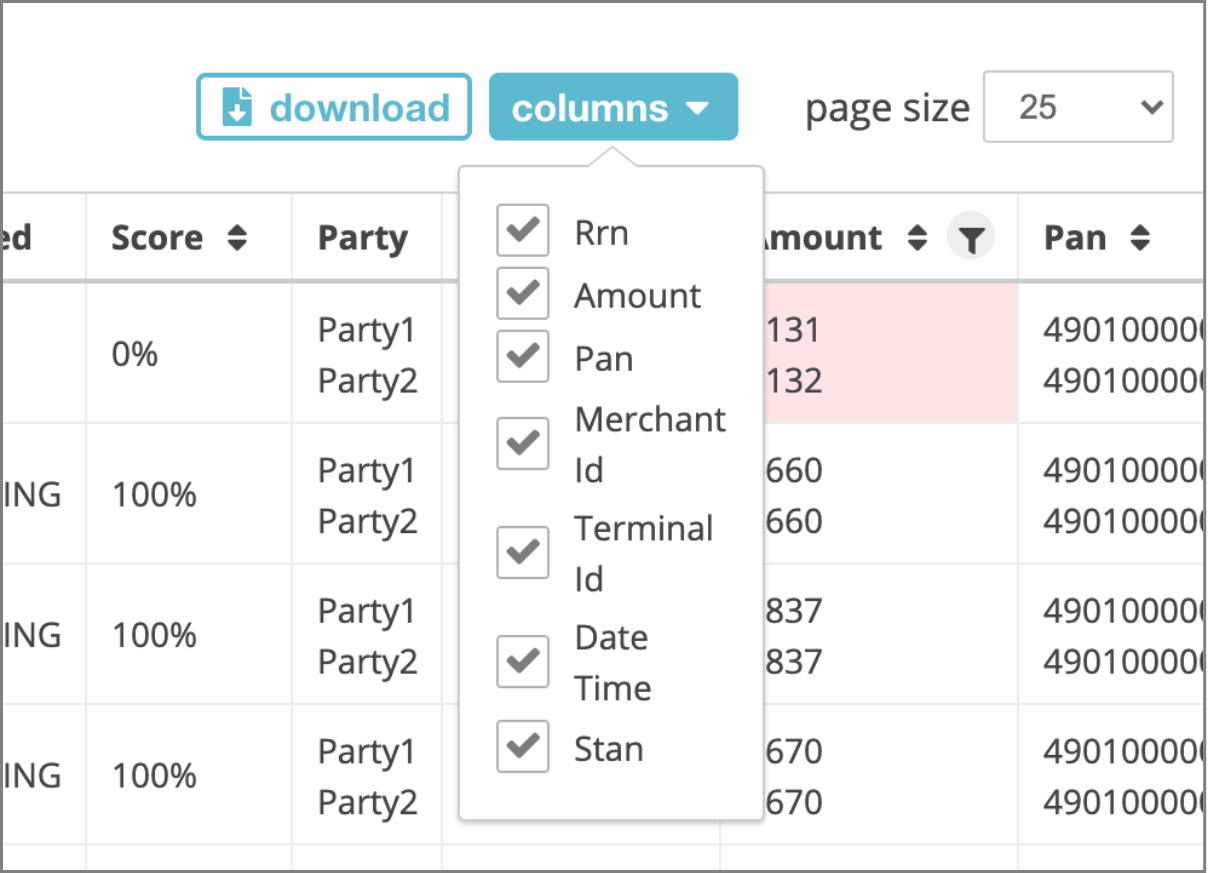Viewport: 1209px width, 873px height.
Task: Open the page size dropdown
Action: 1078,106
